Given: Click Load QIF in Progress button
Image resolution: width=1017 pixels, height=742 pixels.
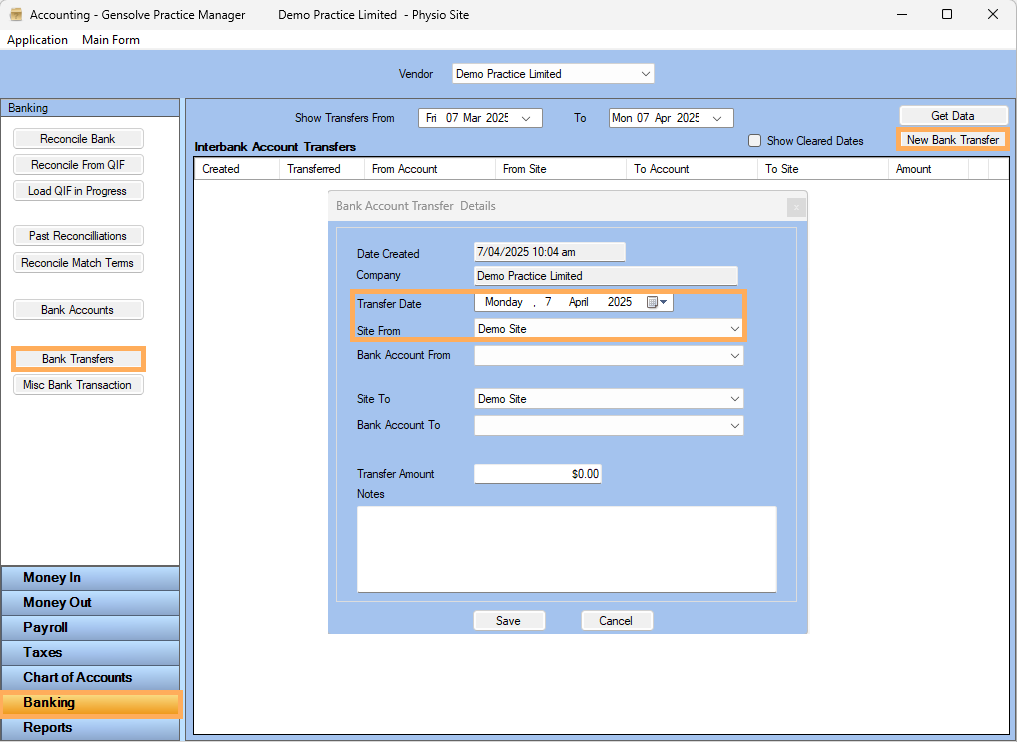Looking at the screenshot, I should click(x=78, y=191).
